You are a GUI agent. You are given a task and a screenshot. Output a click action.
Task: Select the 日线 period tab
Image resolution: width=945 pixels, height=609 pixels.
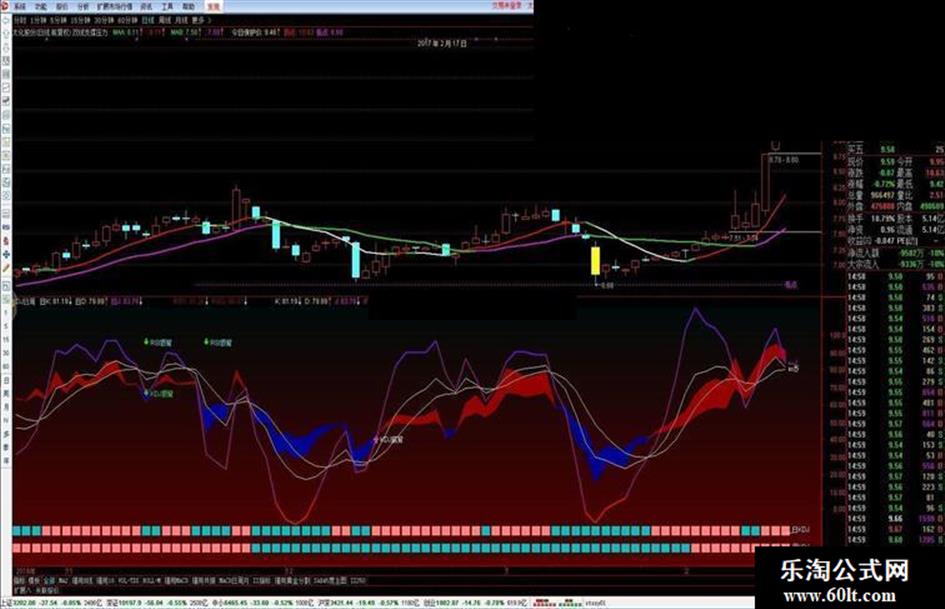tap(148, 20)
